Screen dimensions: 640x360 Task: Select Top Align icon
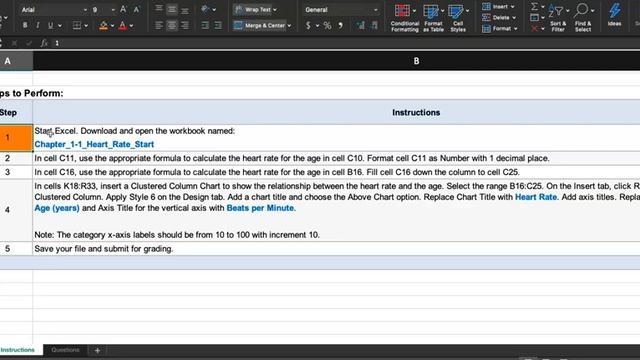coord(159,9)
